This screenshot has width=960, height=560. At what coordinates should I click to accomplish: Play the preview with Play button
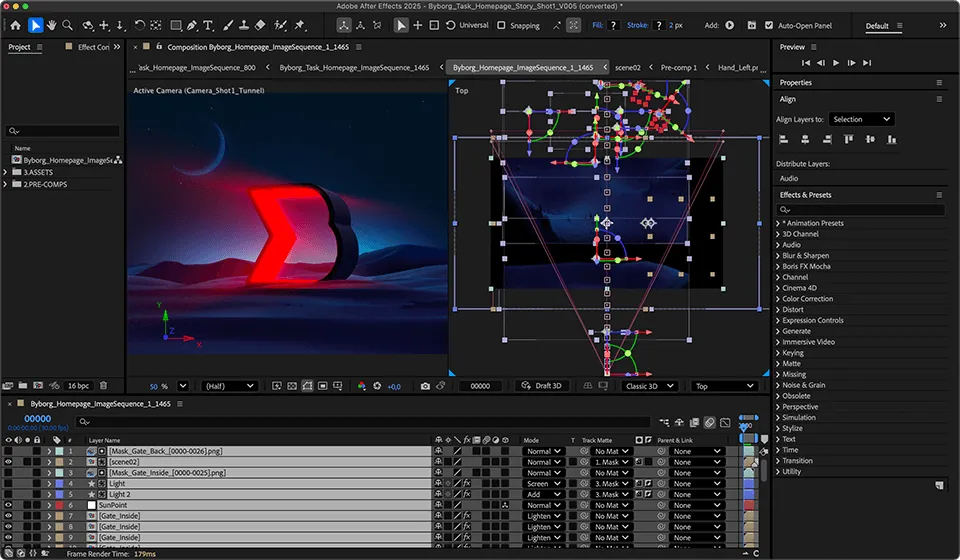click(x=836, y=62)
